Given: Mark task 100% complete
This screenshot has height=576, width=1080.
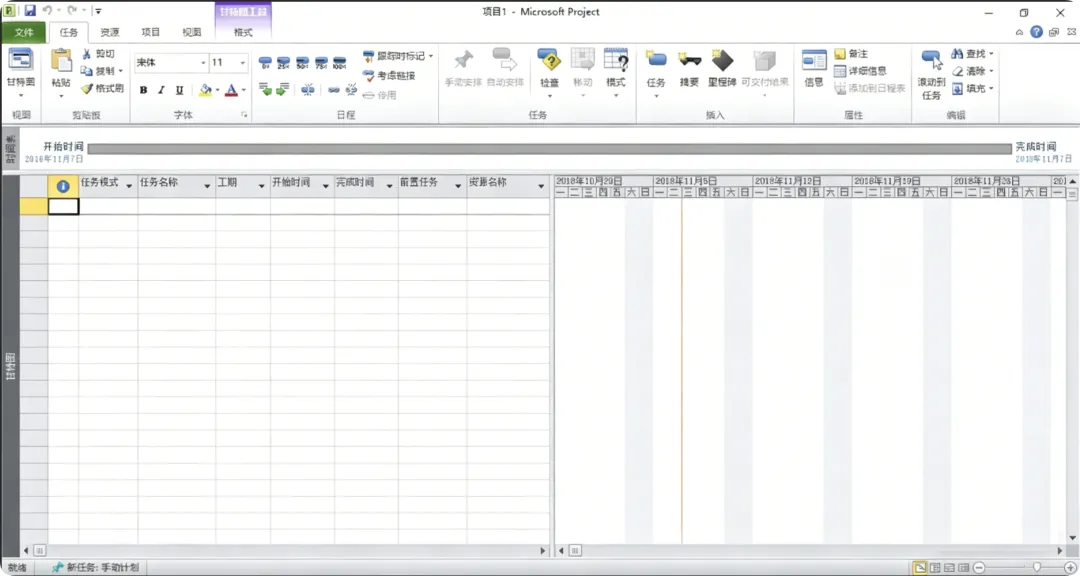Looking at the screenshot, I should (340, 63).
